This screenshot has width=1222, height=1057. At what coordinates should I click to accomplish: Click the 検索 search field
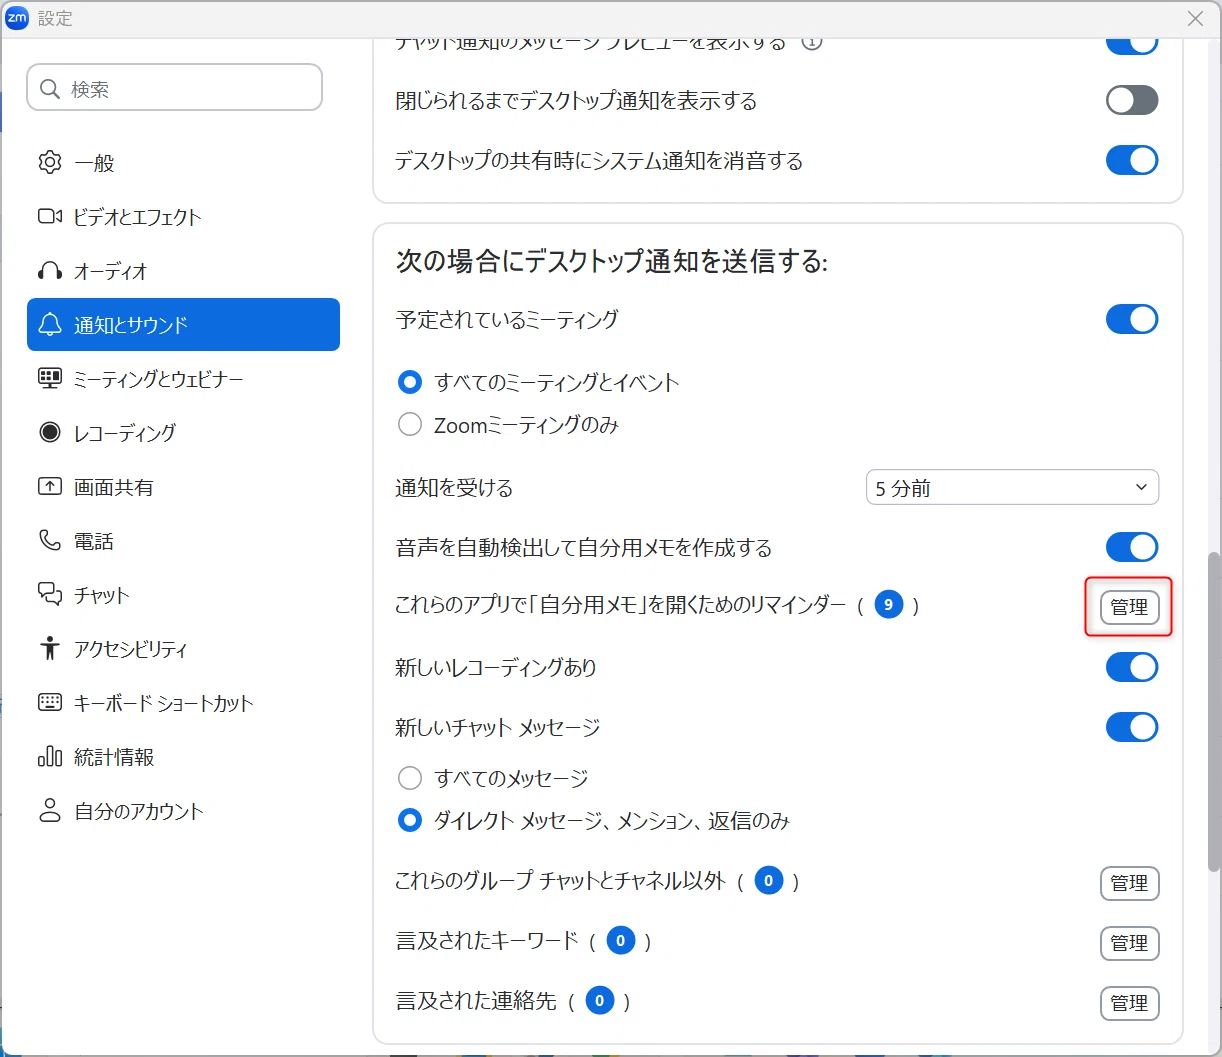tap(175, 88)
